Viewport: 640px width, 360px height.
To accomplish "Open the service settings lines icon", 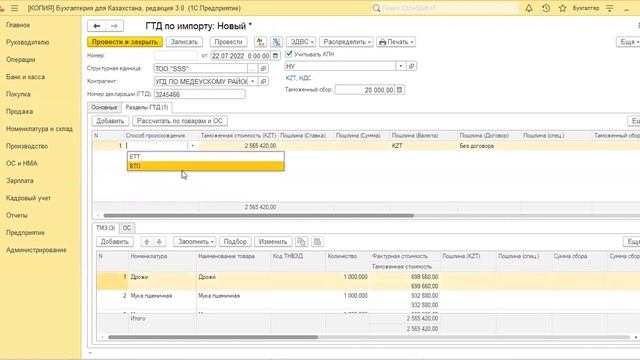I will 609,8.
